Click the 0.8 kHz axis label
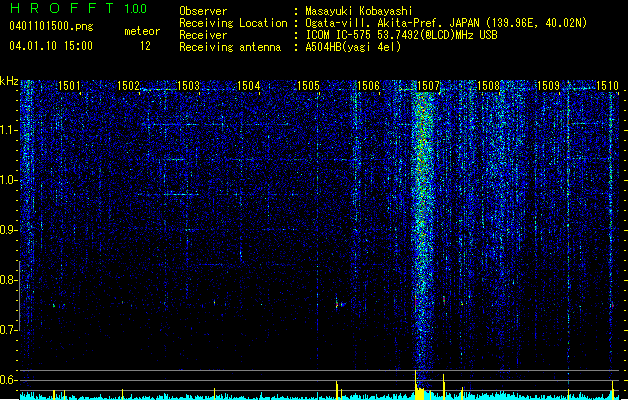This screenshot has height=400, width=629. (x=9, y=280)
